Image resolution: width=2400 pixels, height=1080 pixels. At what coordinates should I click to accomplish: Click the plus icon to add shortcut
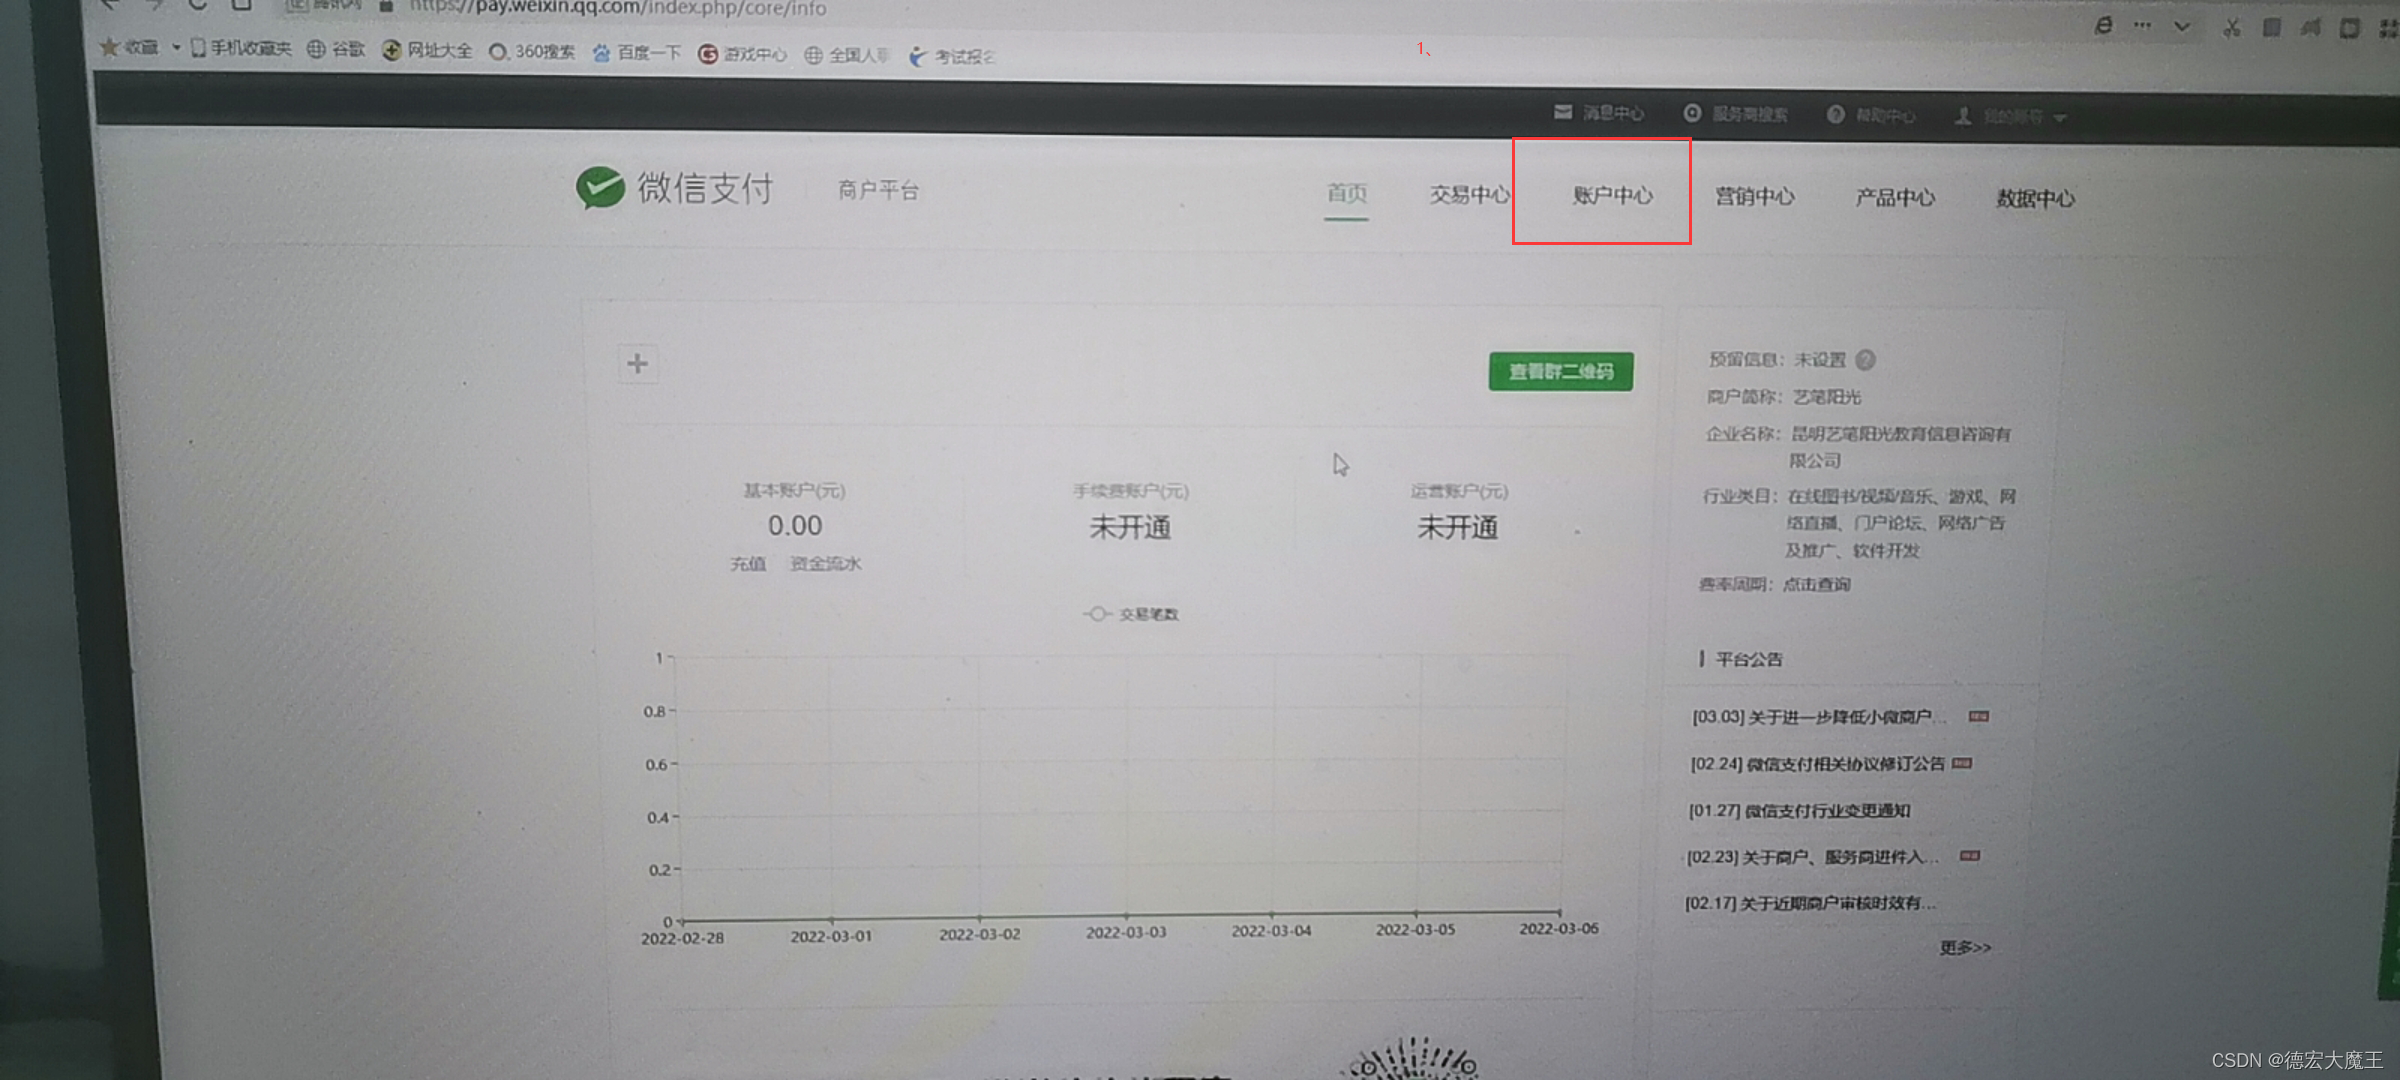637,363
